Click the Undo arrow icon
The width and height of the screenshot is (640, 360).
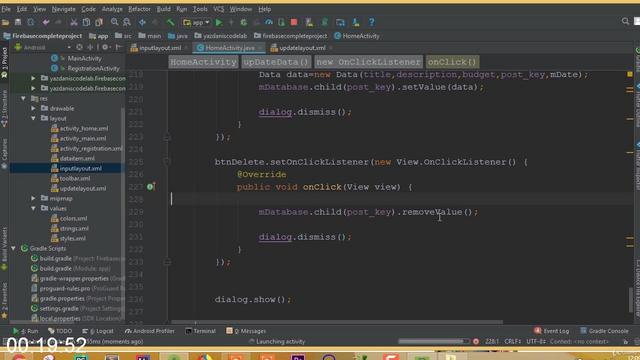46,22
